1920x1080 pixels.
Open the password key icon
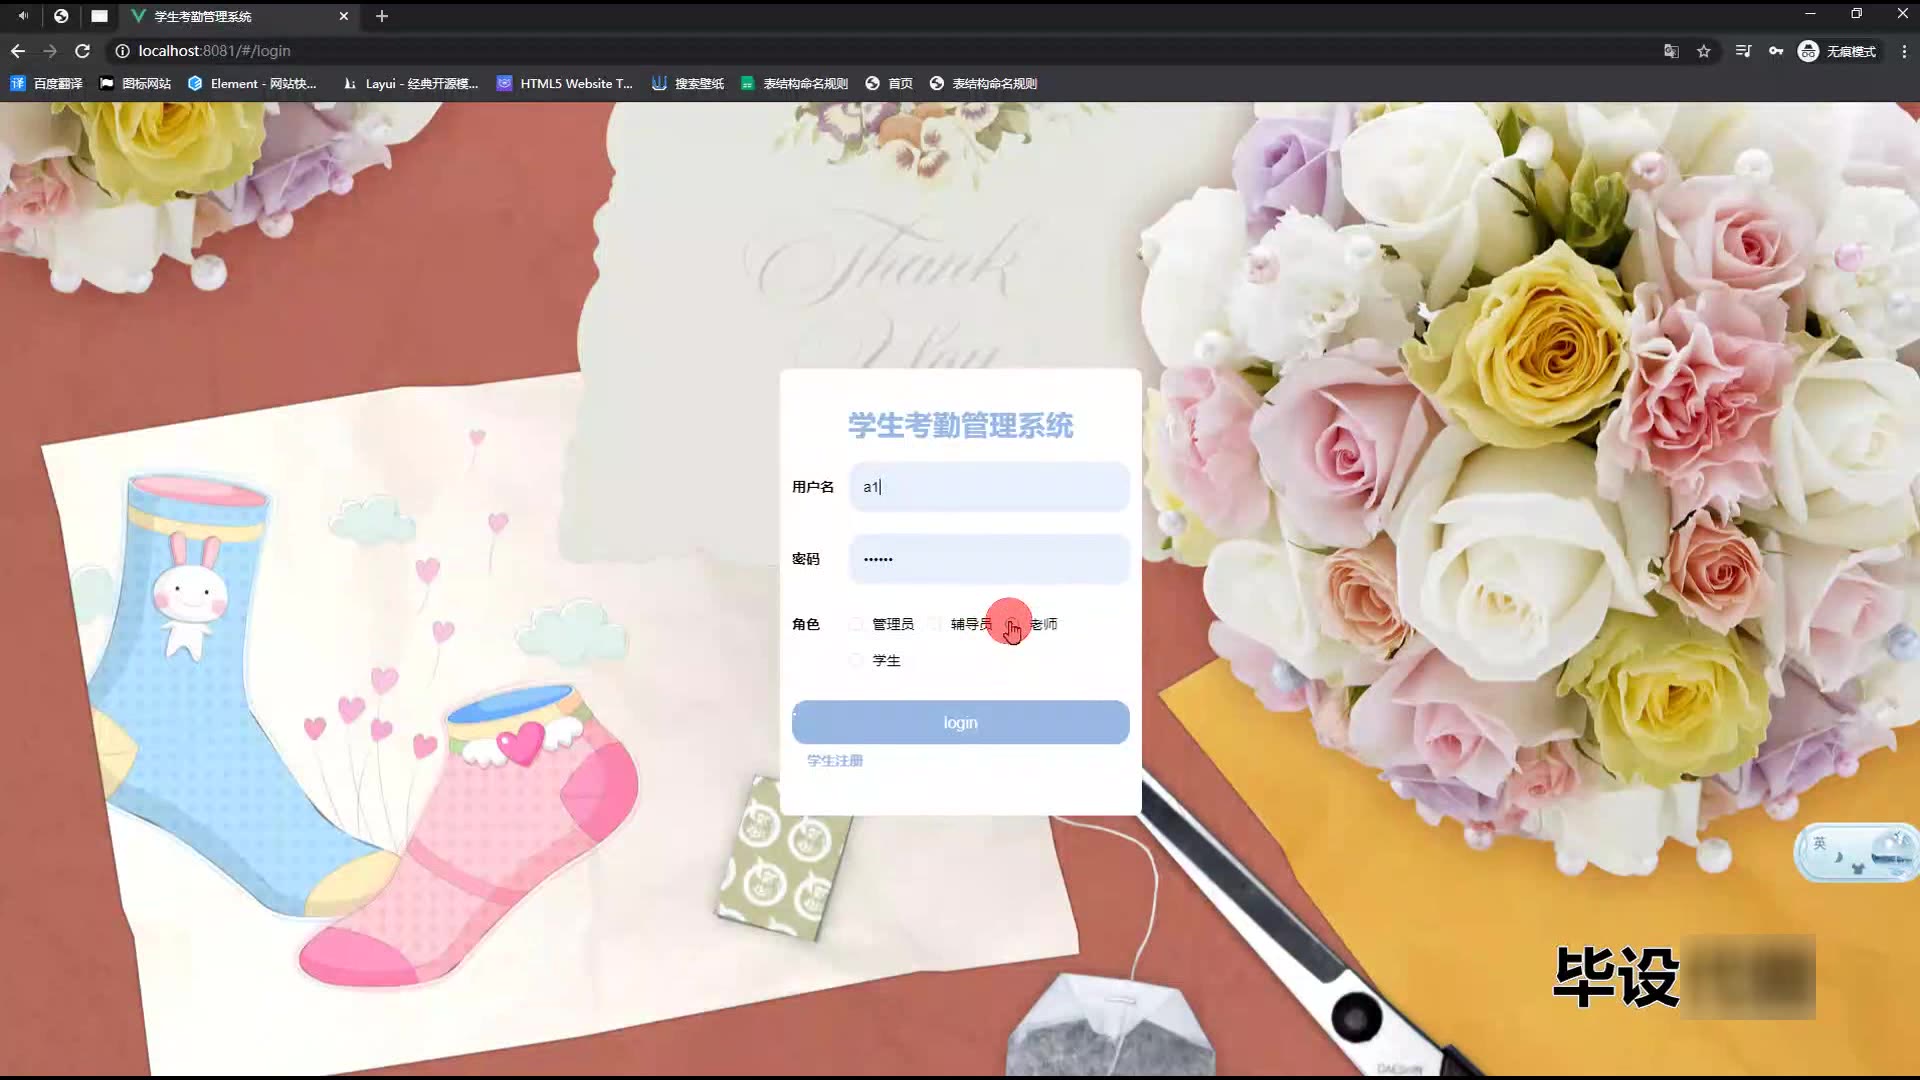coord(1776,51)
